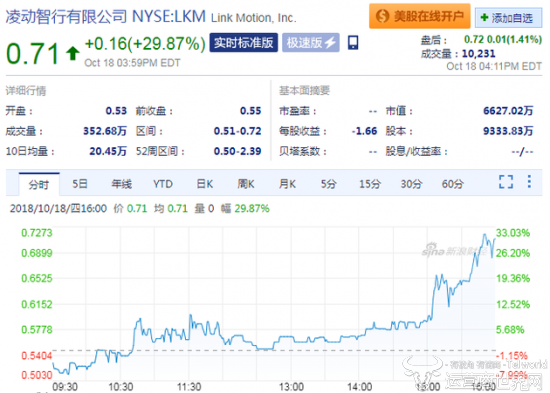
Task: Click the share capital 9333.83万
Action: (x=508, y=131)
